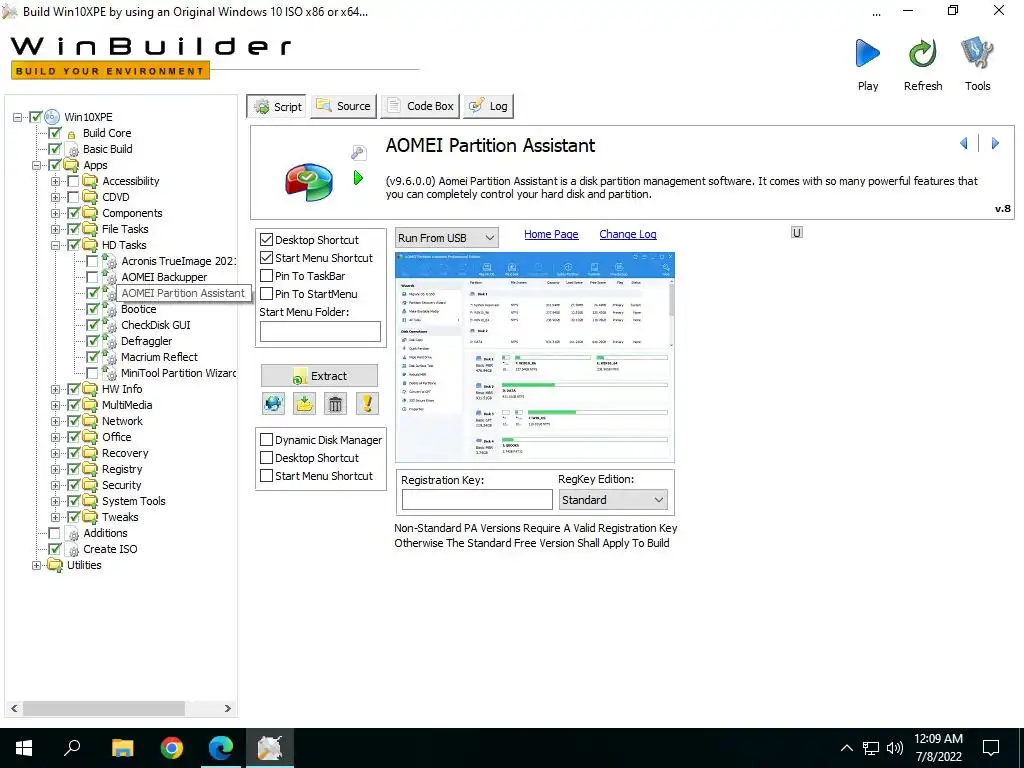
Task: Go to next script with right arrow
Action: click(995, 143)
